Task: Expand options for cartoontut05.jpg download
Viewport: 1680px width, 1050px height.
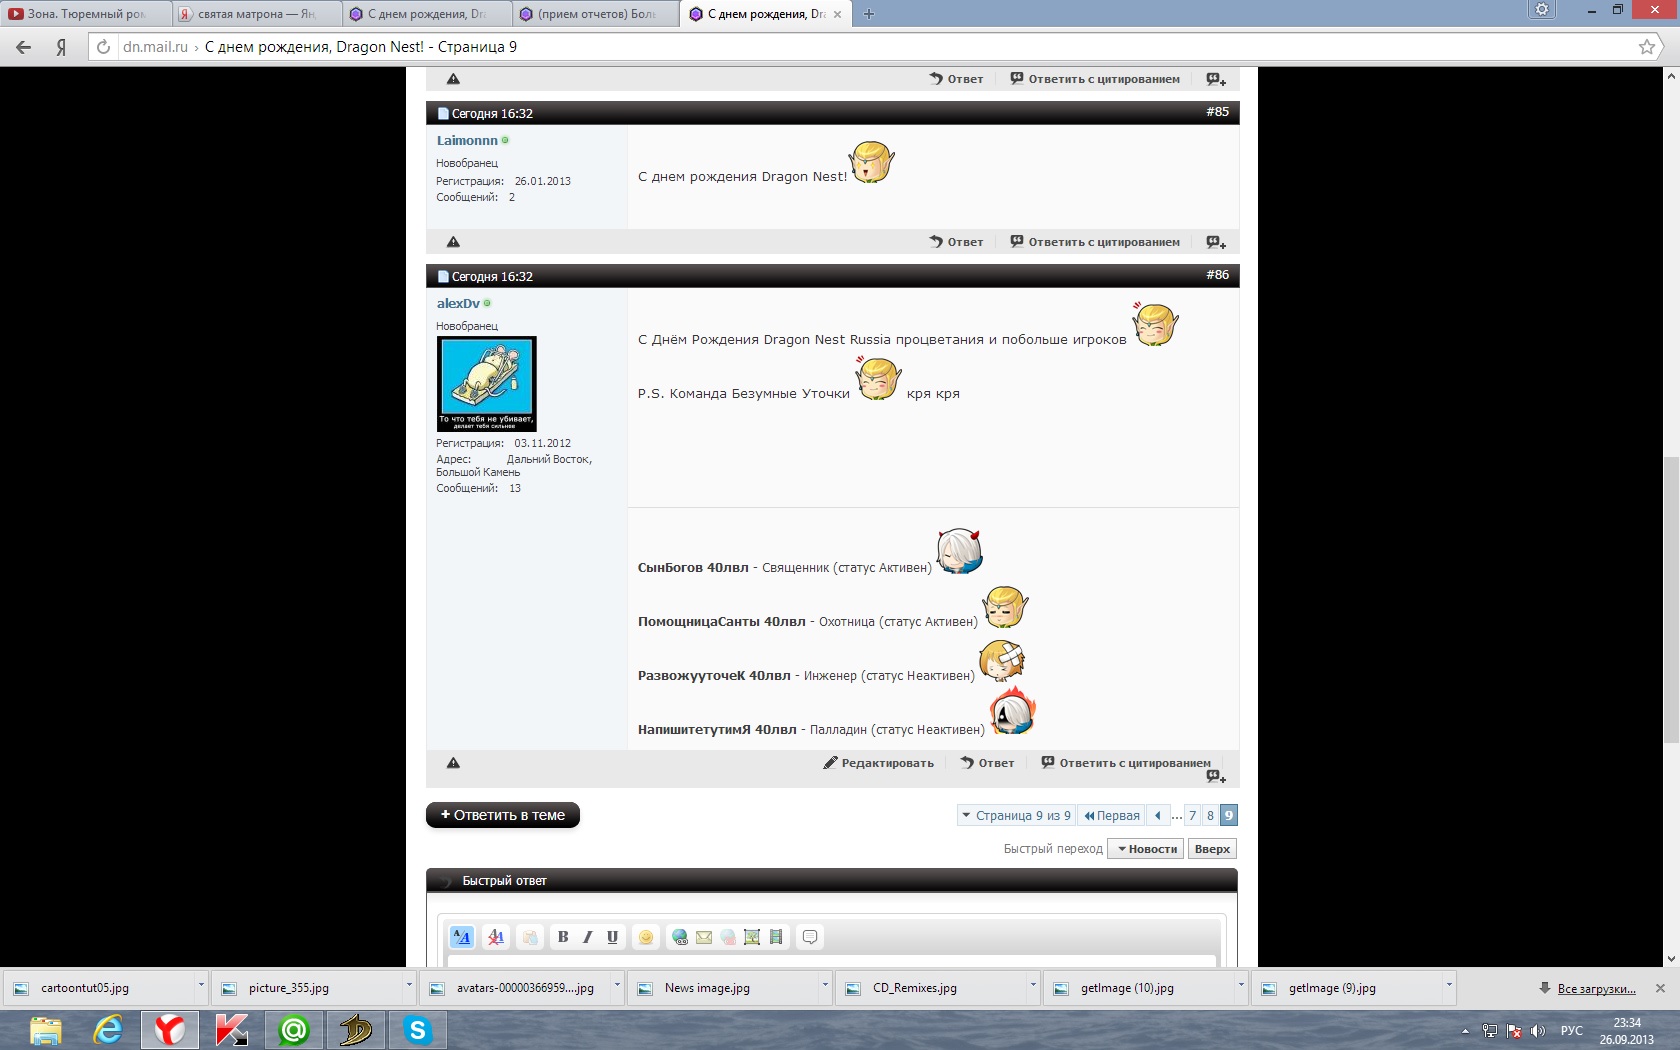Action: 201,987
